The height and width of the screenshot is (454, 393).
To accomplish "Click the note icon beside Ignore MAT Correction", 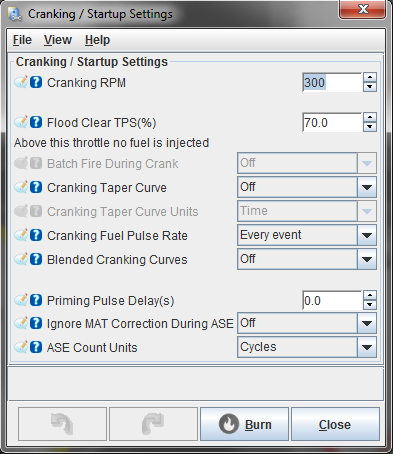I will click(x=21, y=323).
